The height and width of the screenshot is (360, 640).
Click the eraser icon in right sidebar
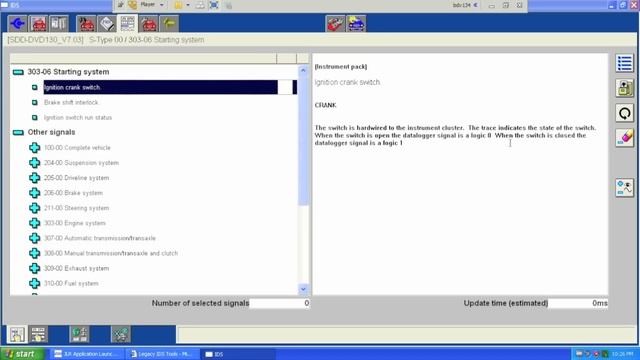[x=624, y=138]
